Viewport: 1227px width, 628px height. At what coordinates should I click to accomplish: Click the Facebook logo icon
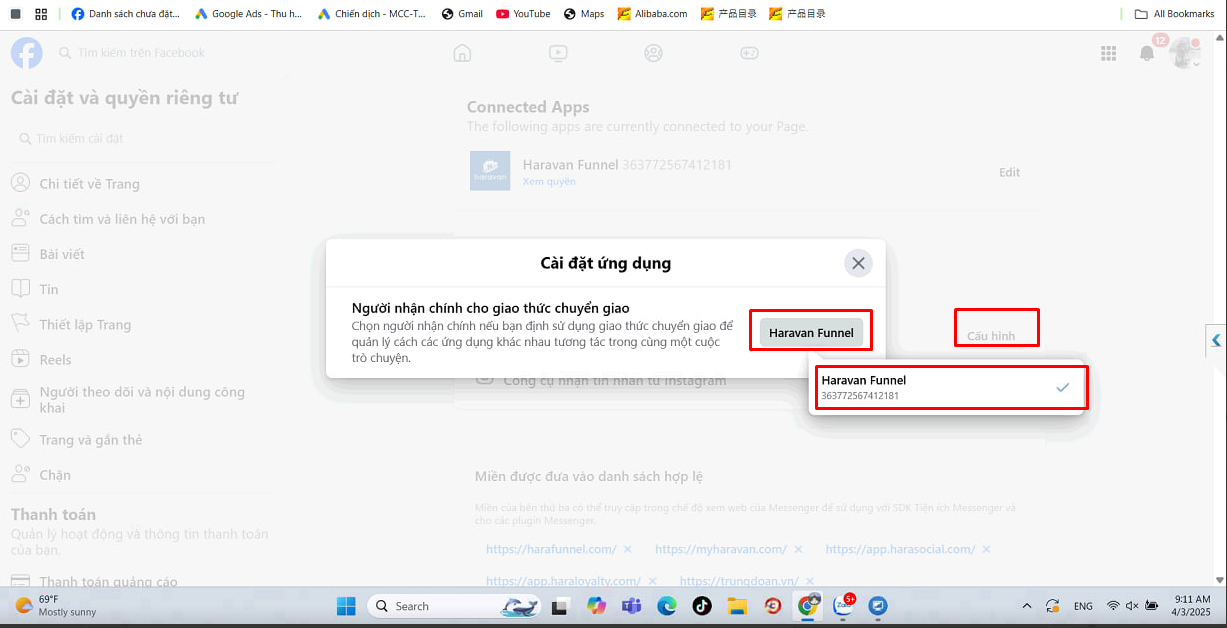point(27,53)
